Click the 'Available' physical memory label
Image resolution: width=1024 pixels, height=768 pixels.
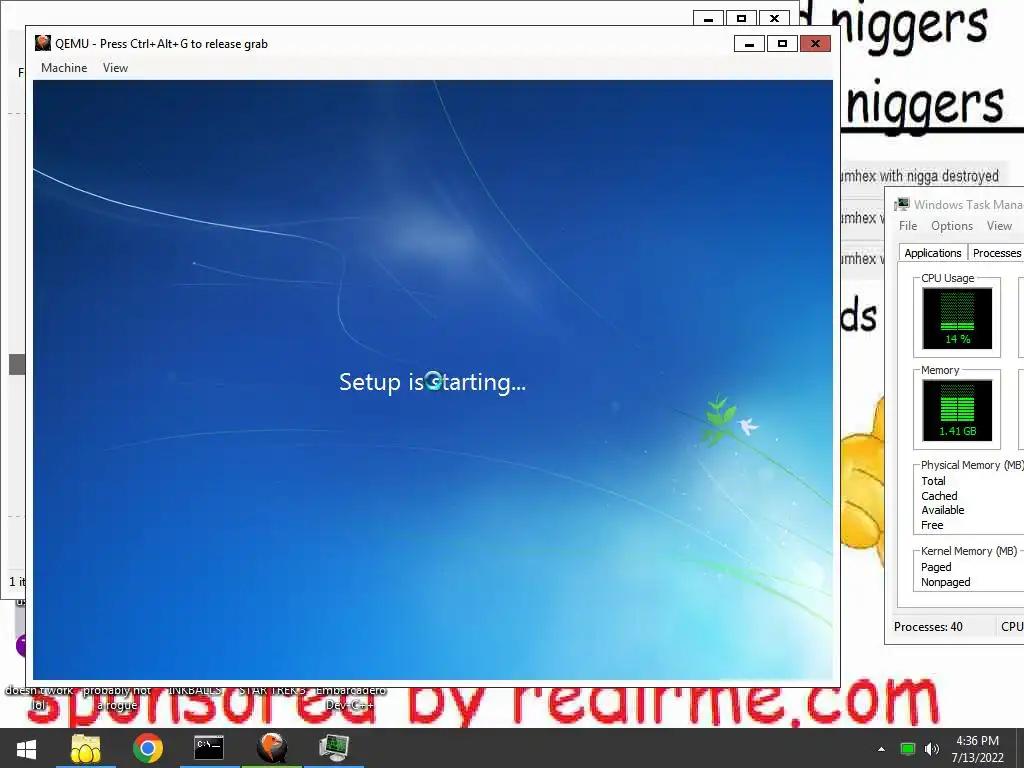[942, 510]
